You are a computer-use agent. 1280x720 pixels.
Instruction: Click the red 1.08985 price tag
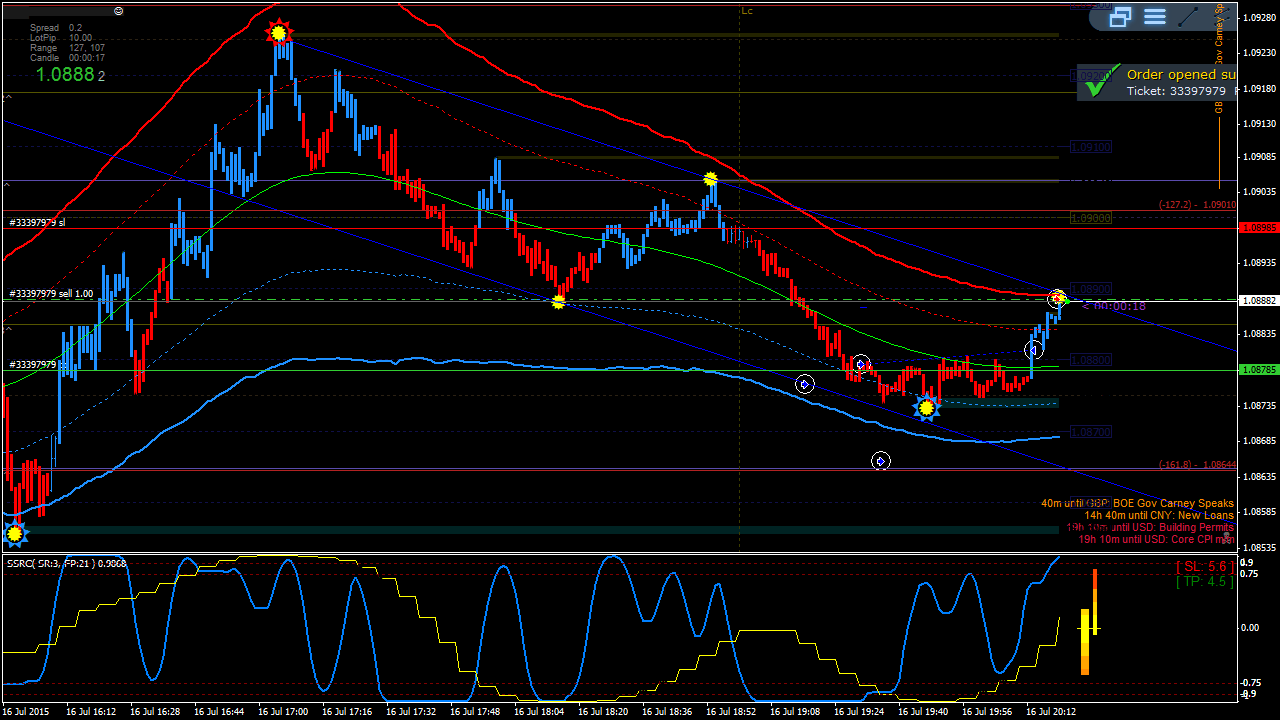point(1258,228)
